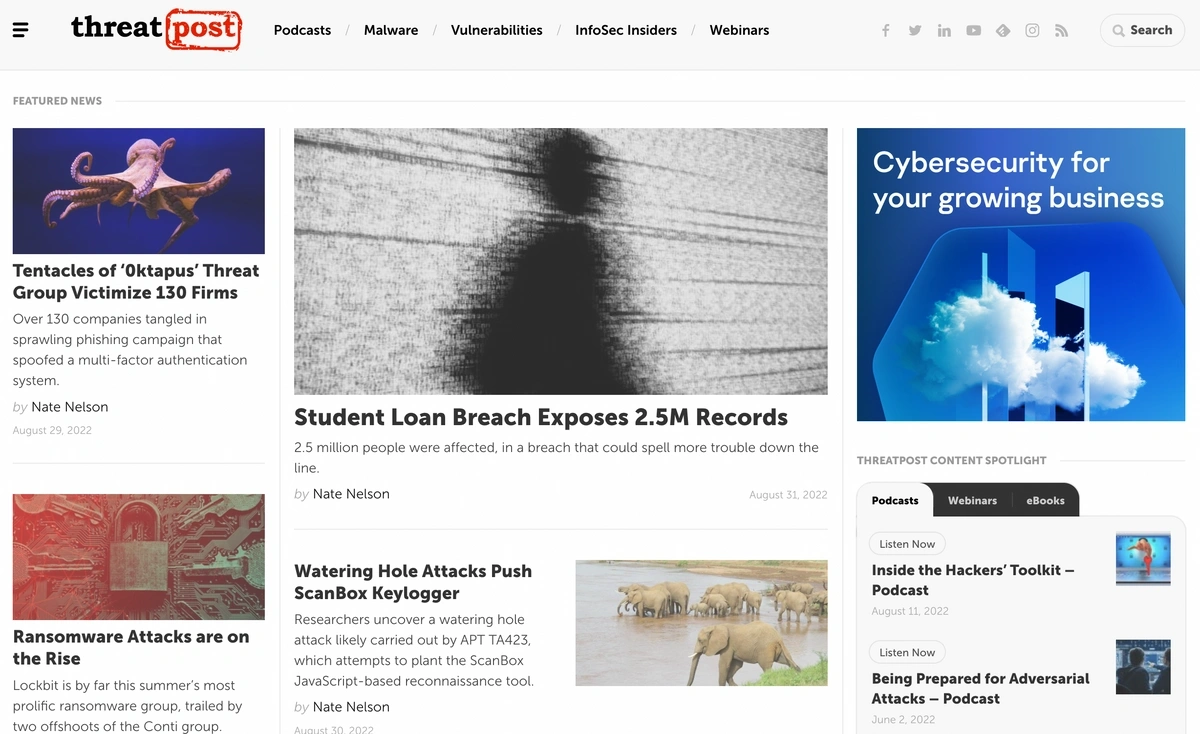Click the 'June 2, 2022' podcast date
Image resolution: width=1200 pixels, height=734 pixels.
point(903,719)
